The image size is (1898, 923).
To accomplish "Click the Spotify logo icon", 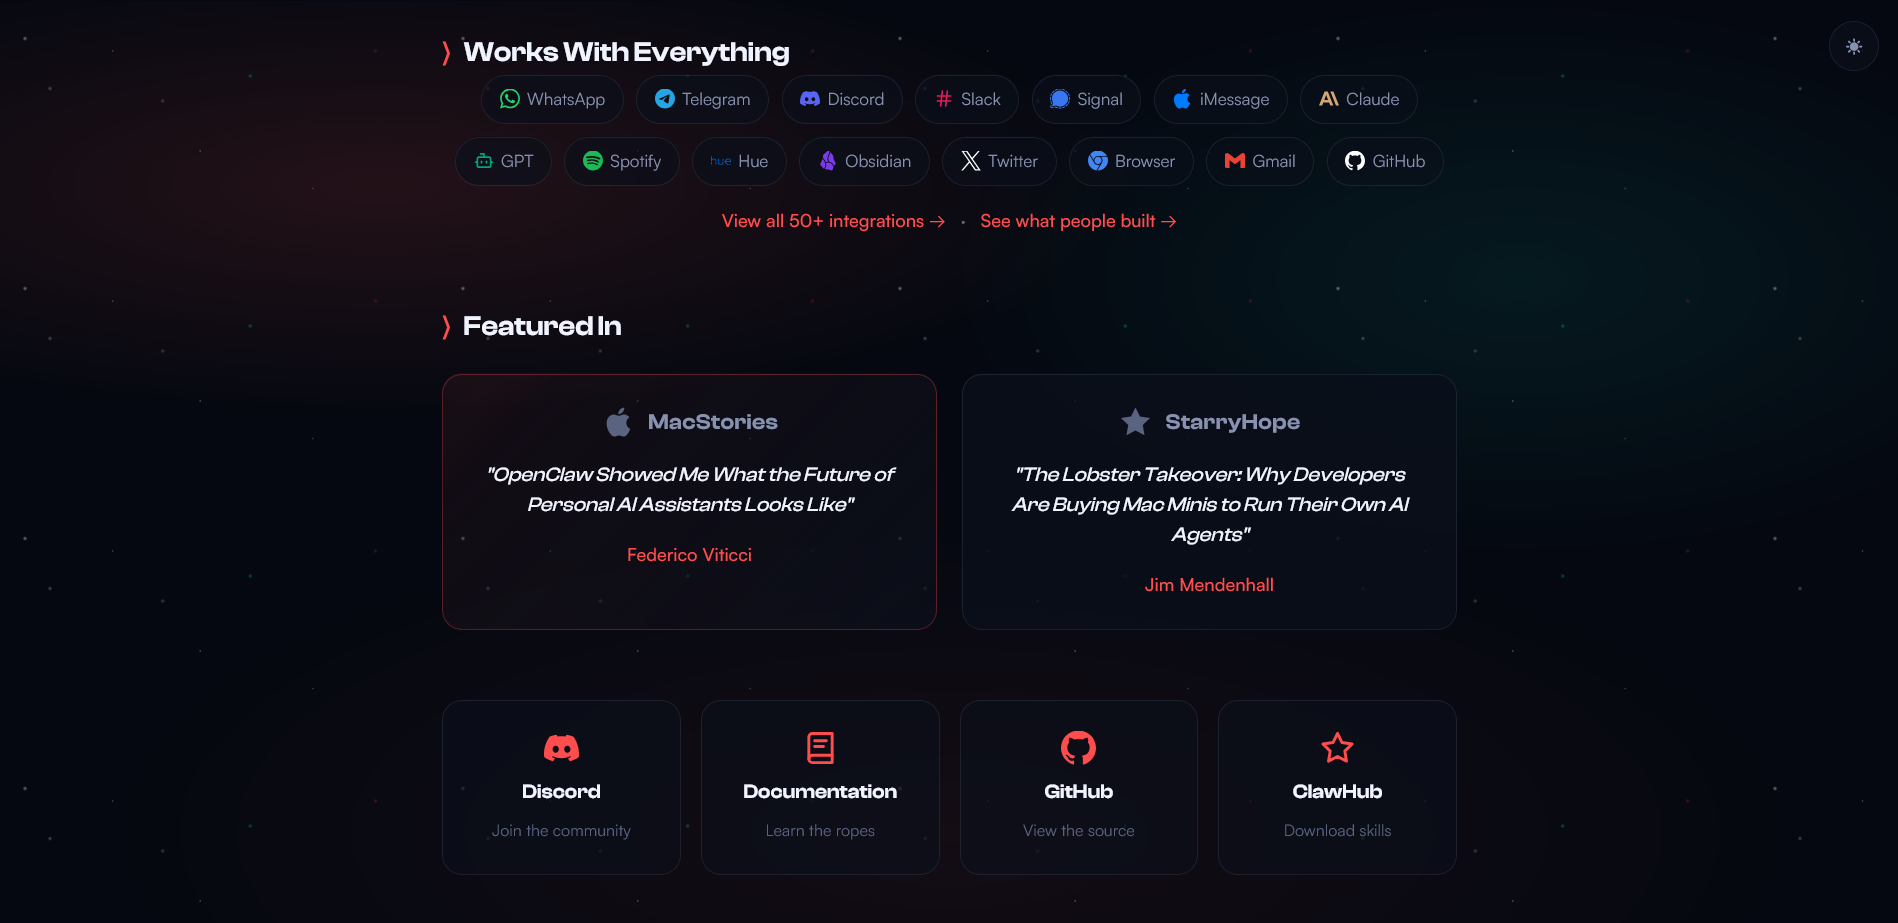I will pyautogui.click(x=593, y=161).
